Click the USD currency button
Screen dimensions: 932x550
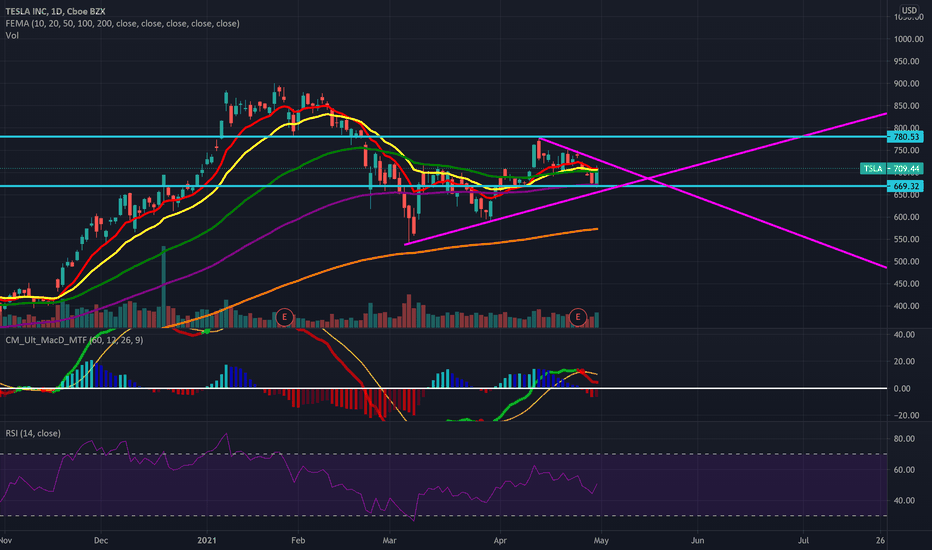pyautogui.click(x=909, y=10)
